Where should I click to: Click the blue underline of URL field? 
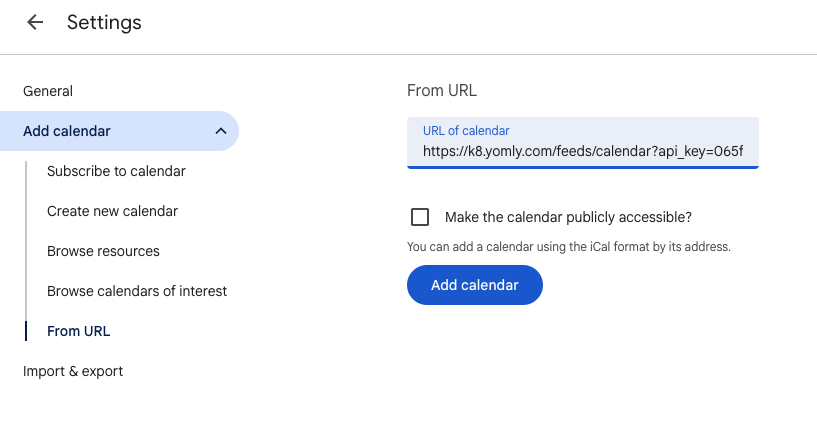pos(582,167)
